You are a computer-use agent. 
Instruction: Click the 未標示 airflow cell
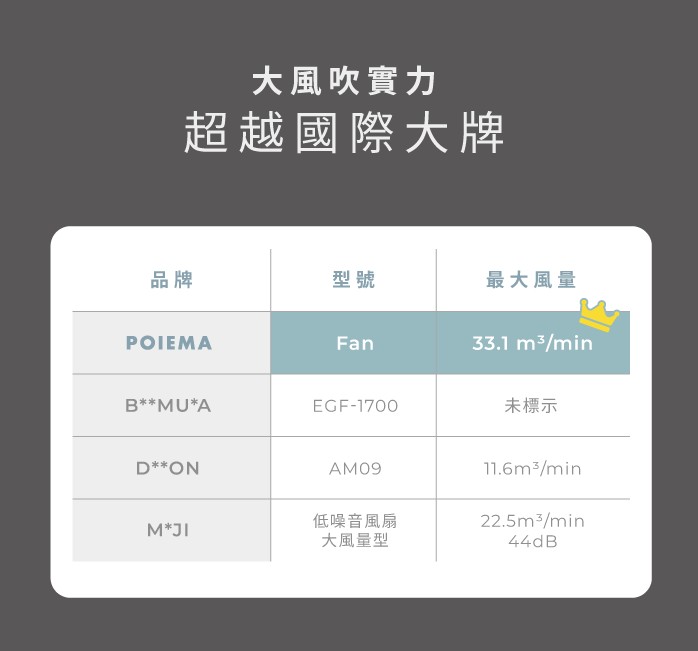click(532, 406)
